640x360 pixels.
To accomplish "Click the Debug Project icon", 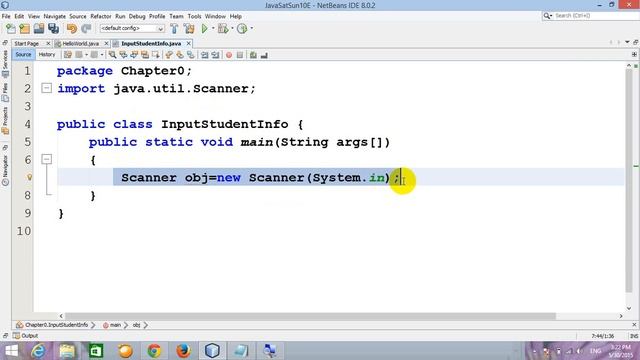I will [x=223, y=29].
